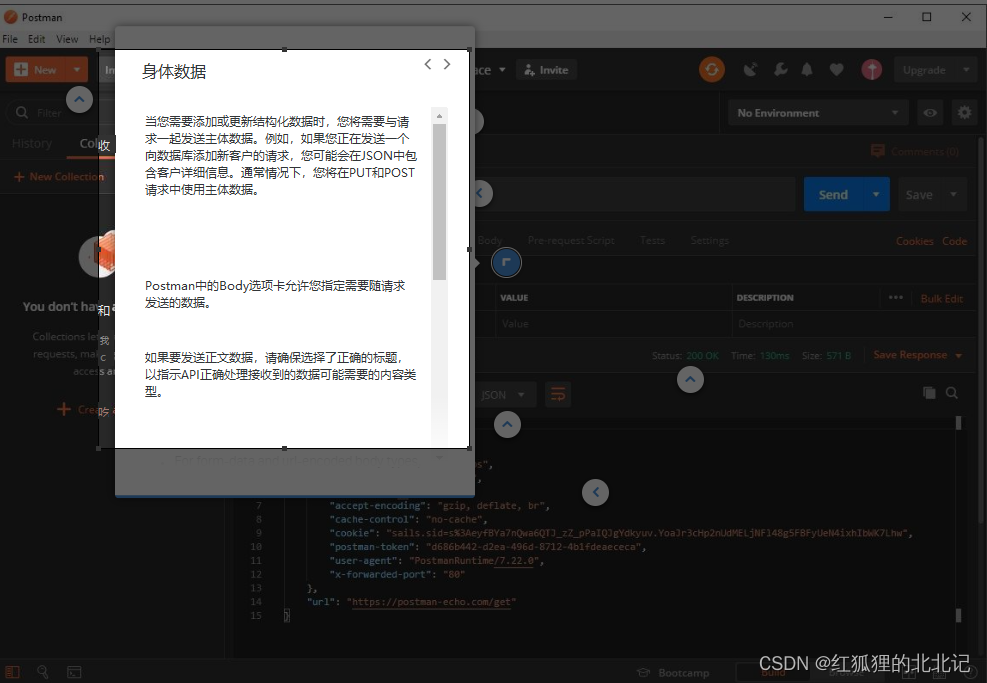Image resolution: width=987 pixels, height=683 pixels.
Task: Open search in the response pane
Action: point(951,392)
